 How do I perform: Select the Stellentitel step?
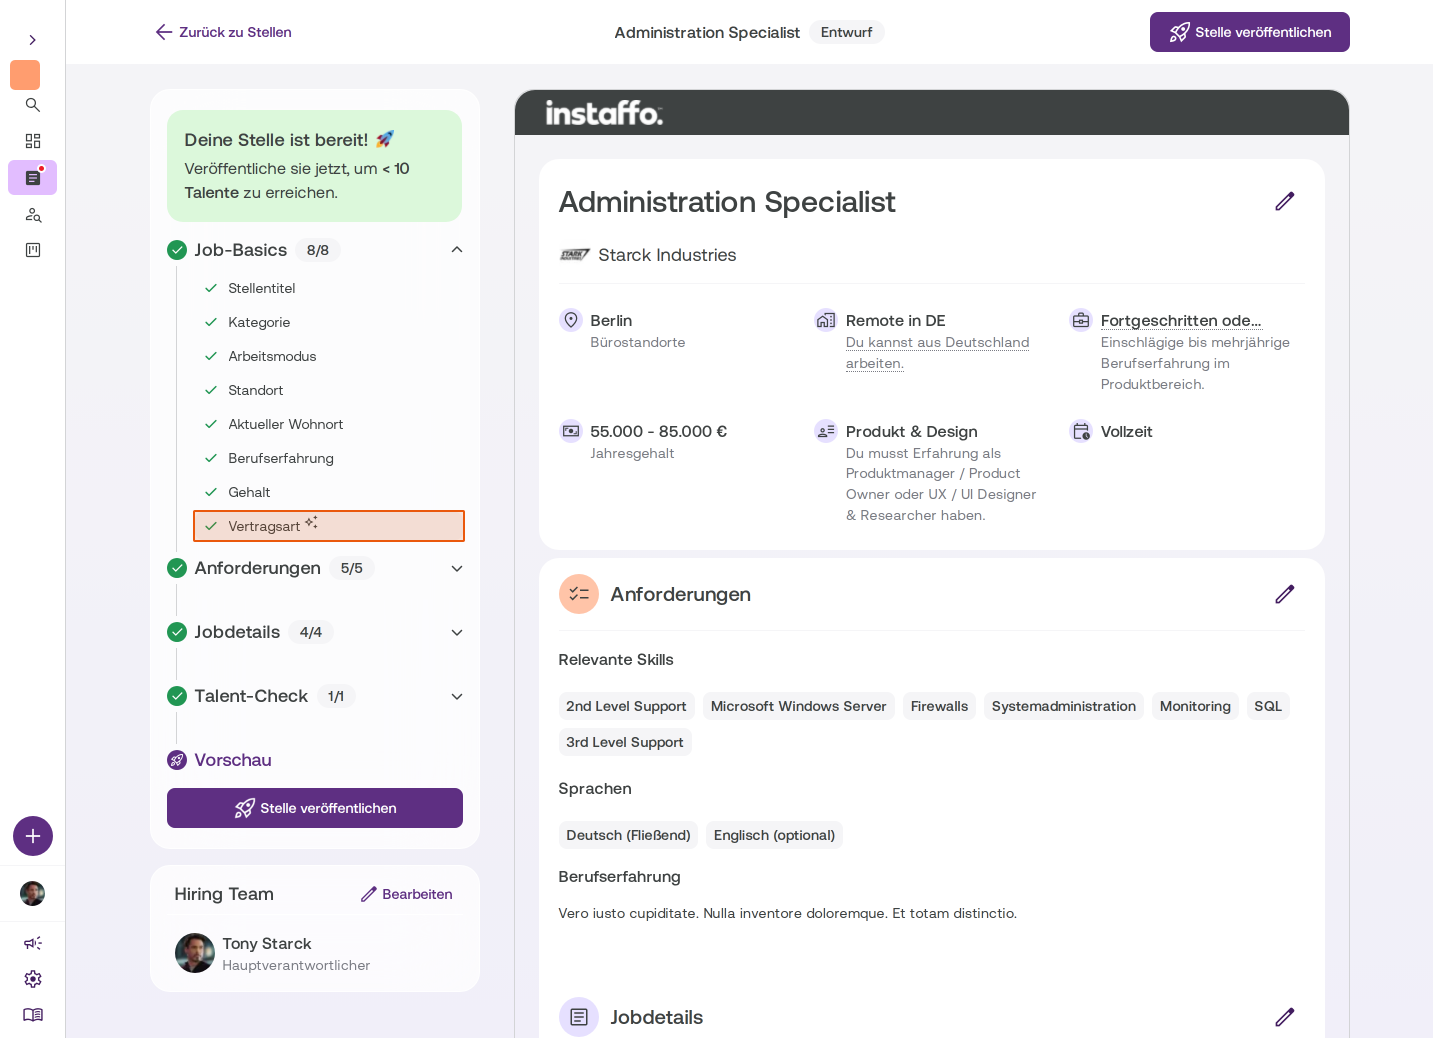click(329, 288)
